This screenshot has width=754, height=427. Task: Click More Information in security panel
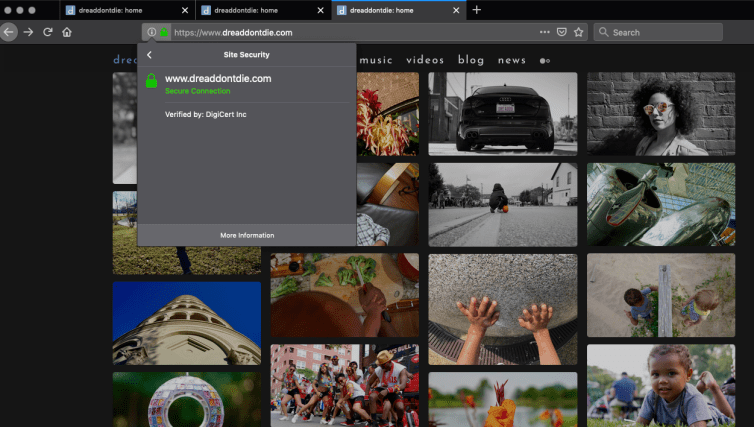pos(247,235)
